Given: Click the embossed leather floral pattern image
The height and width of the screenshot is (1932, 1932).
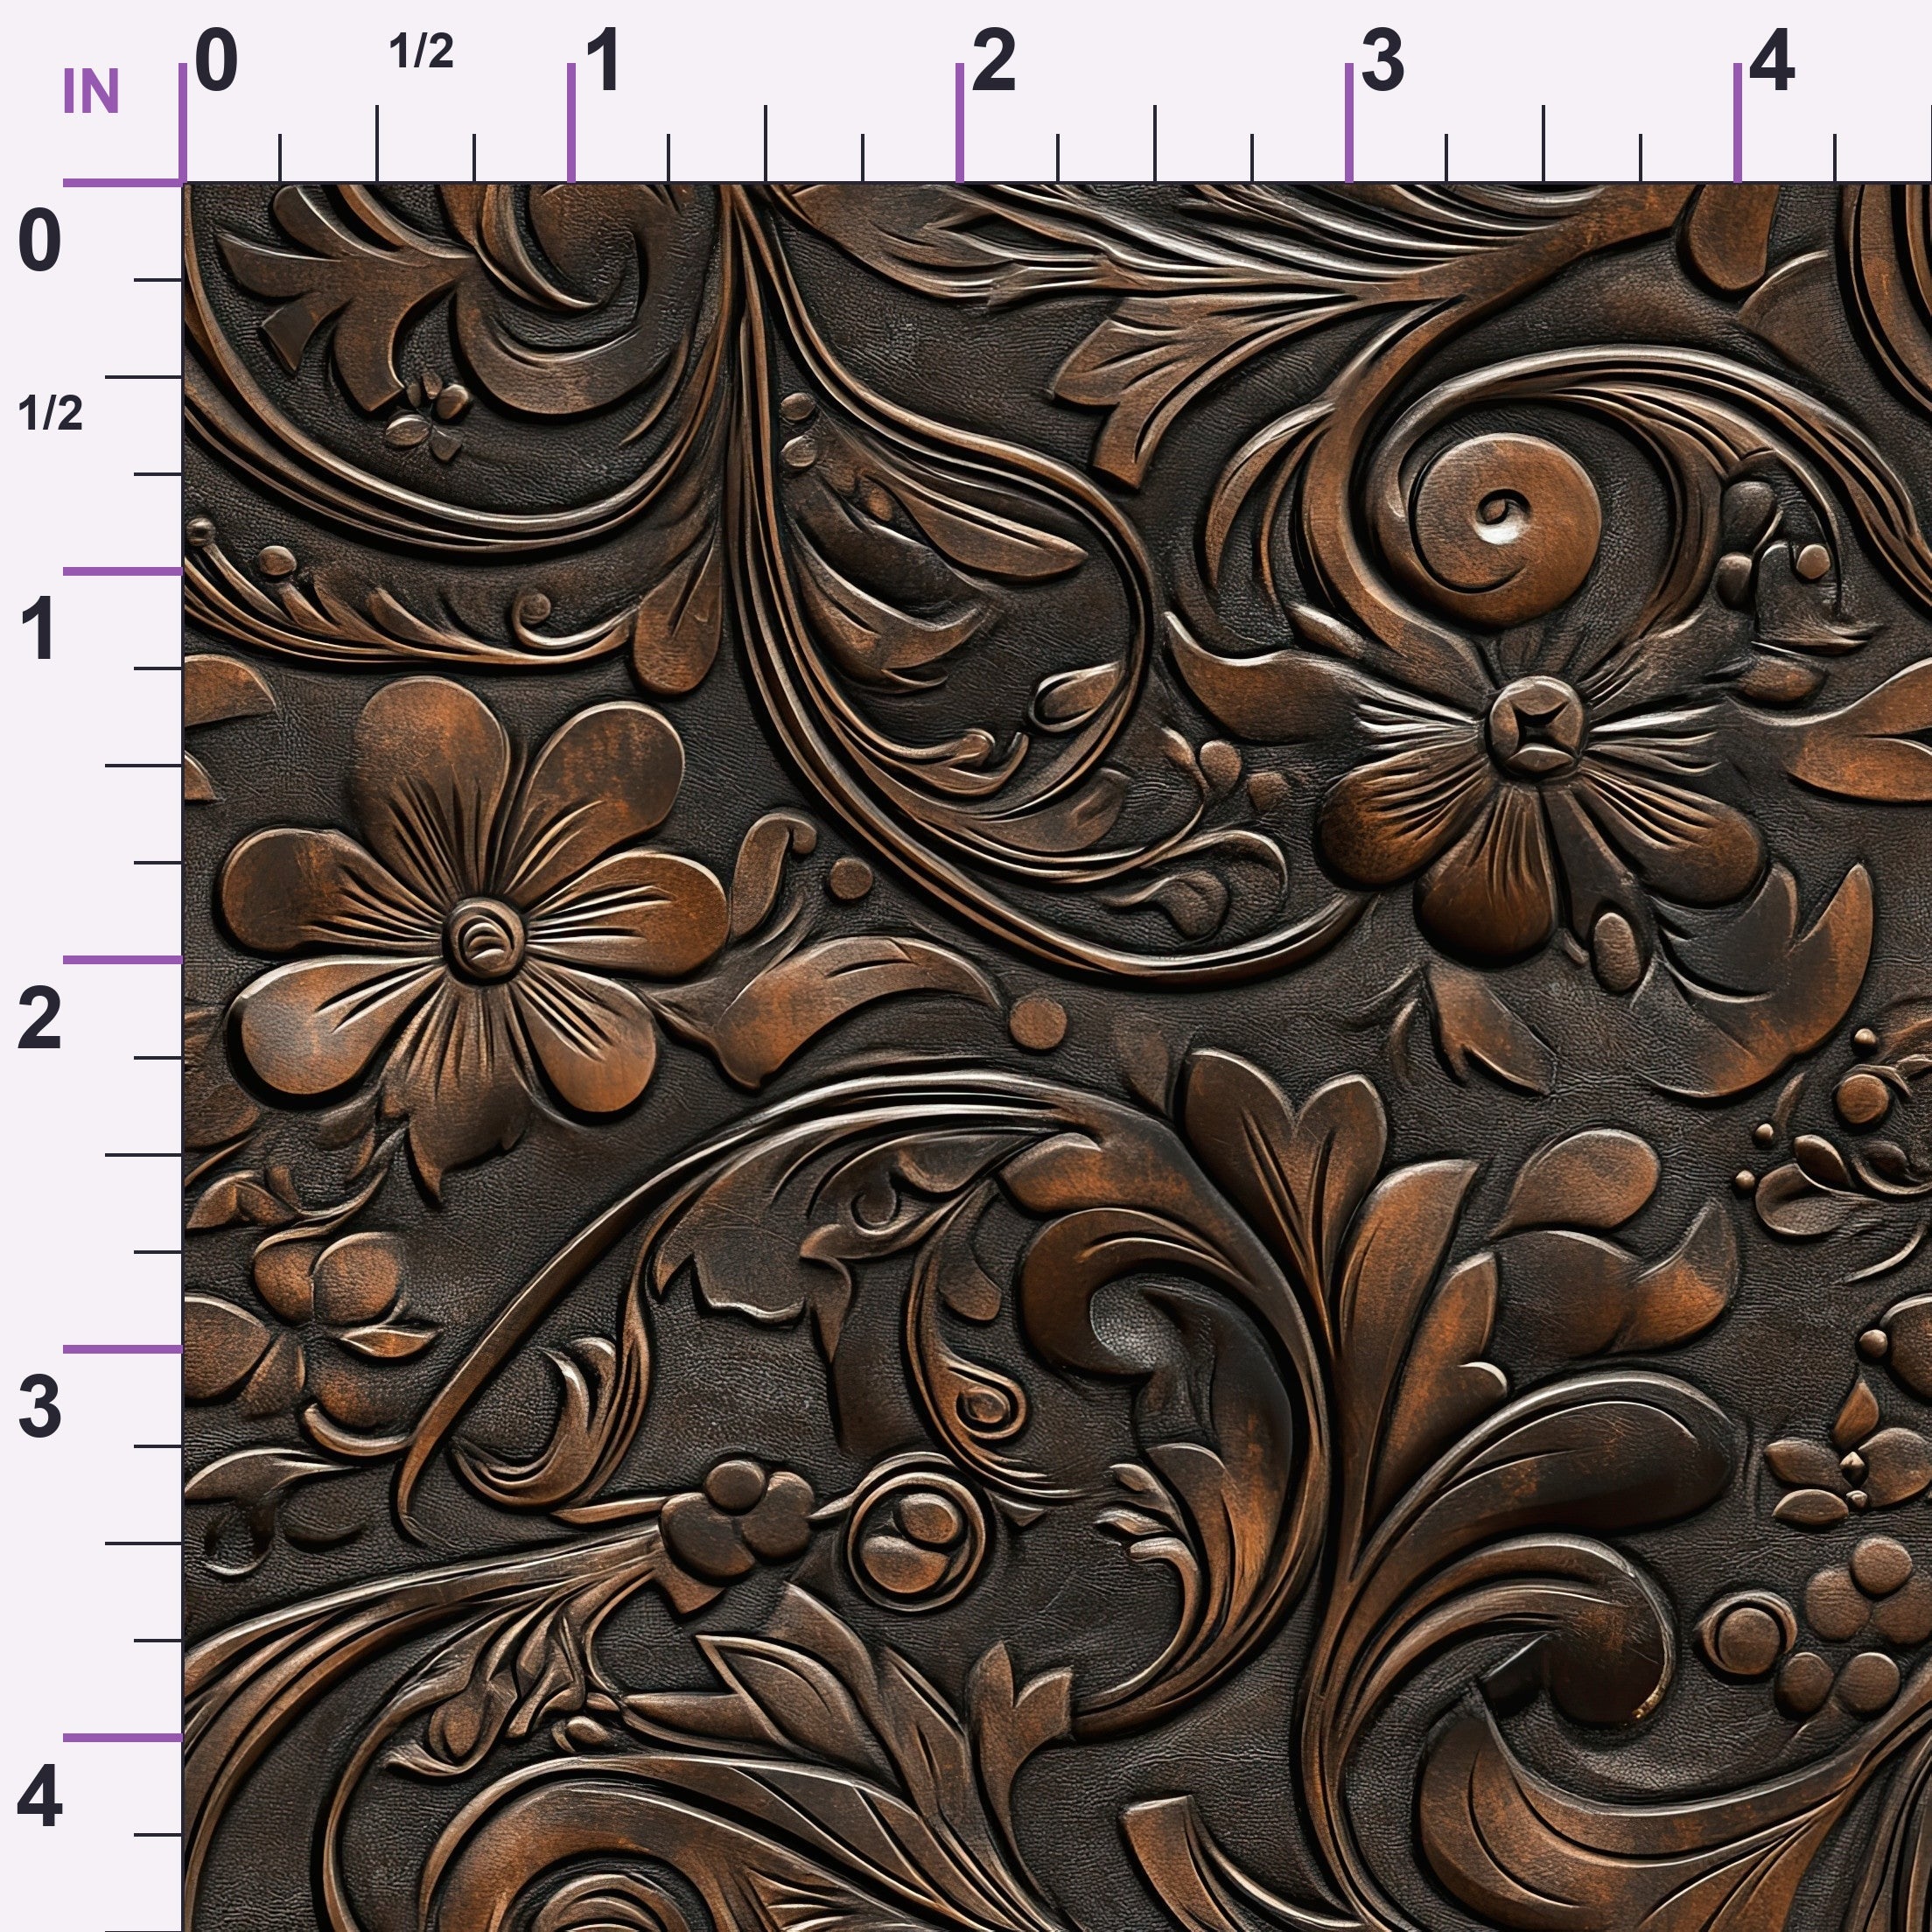Looking at the screenshot, I should tap(1057, 1057).
